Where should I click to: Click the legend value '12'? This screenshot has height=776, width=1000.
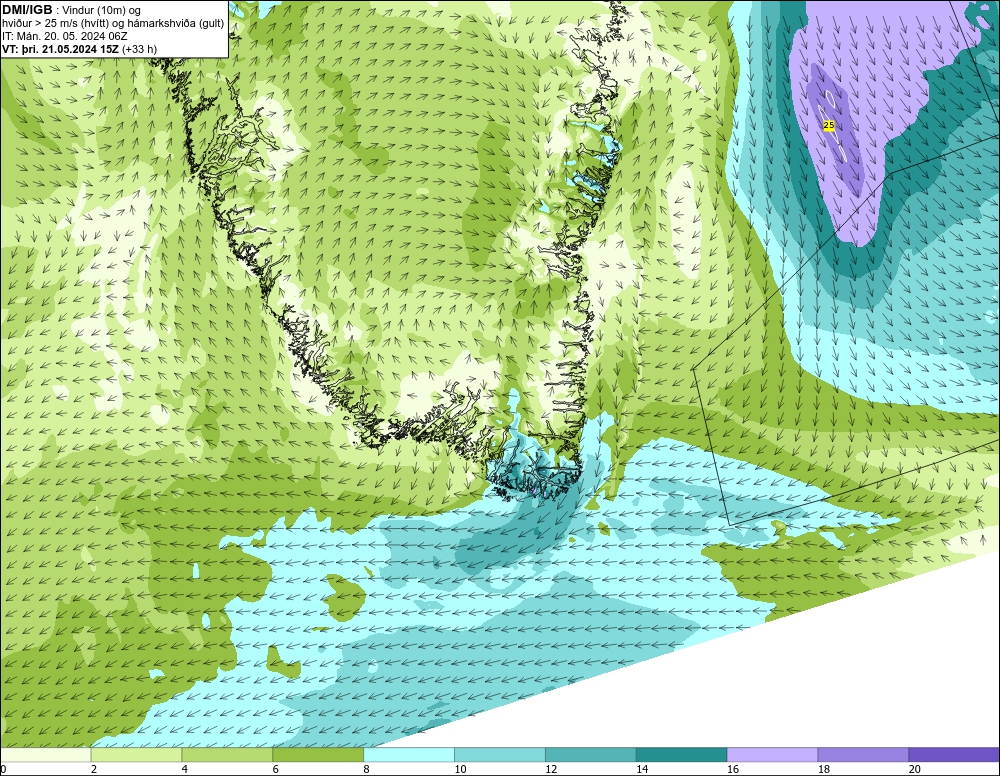click(551, 769)
